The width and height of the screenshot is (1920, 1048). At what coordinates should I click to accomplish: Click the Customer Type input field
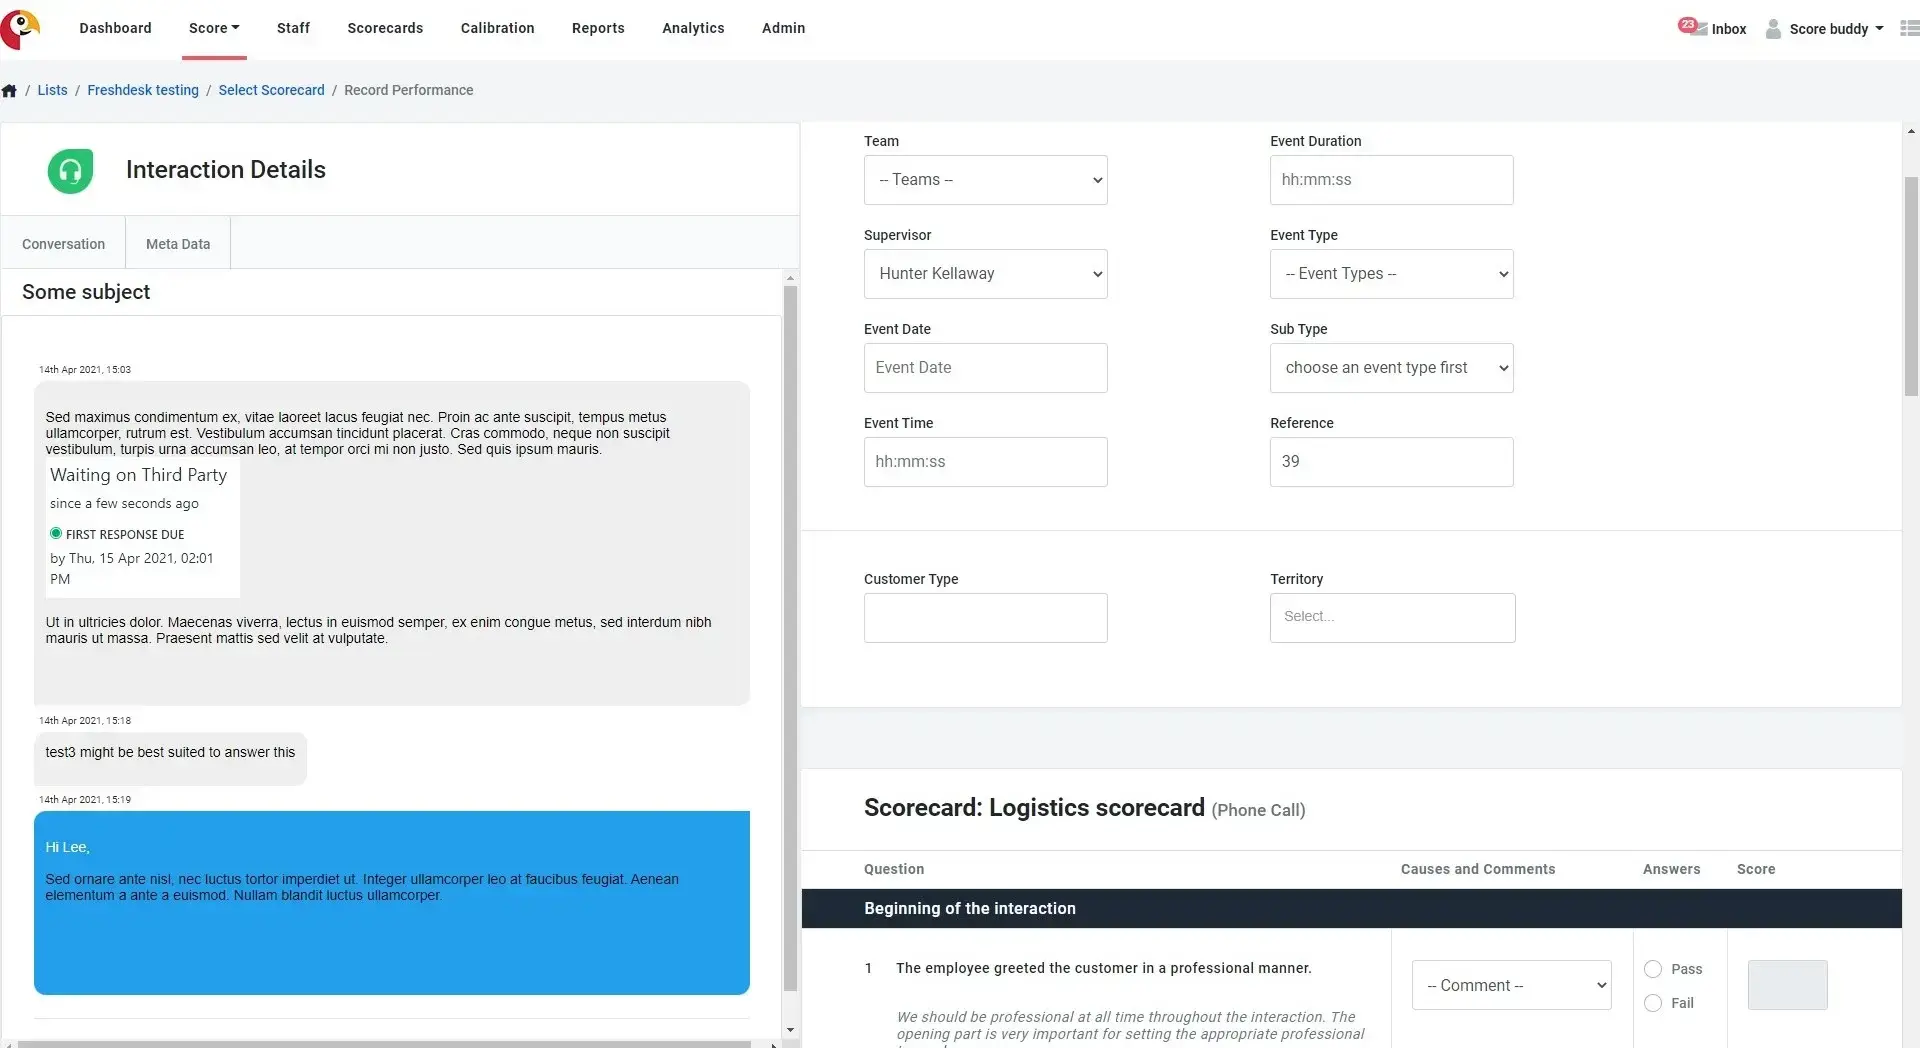pos(985,618)
